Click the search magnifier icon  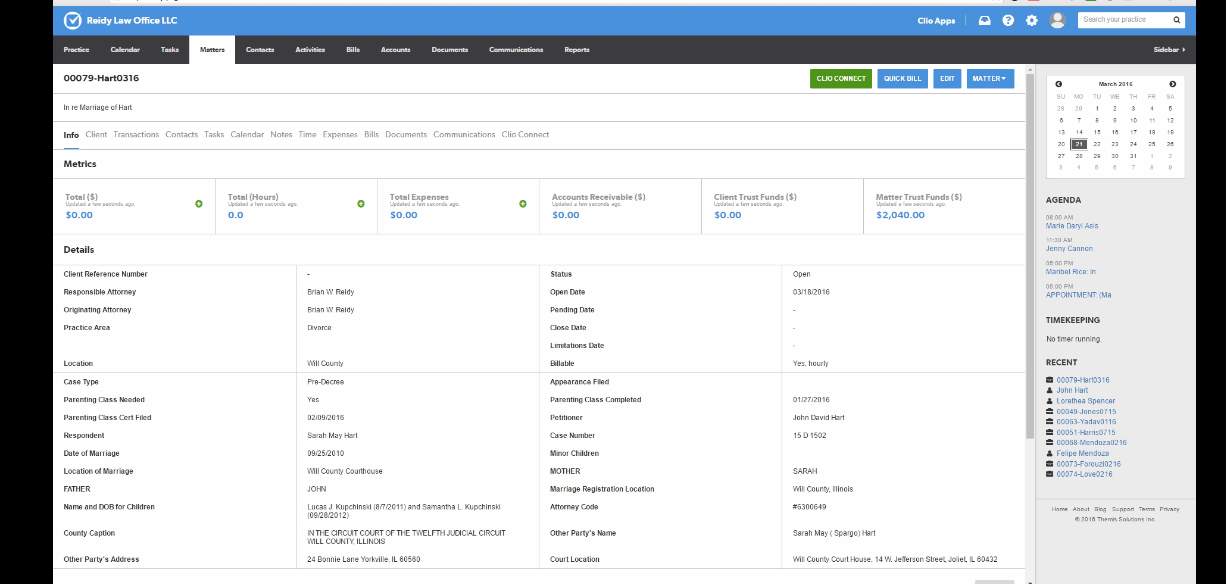tap(1176, 19)
